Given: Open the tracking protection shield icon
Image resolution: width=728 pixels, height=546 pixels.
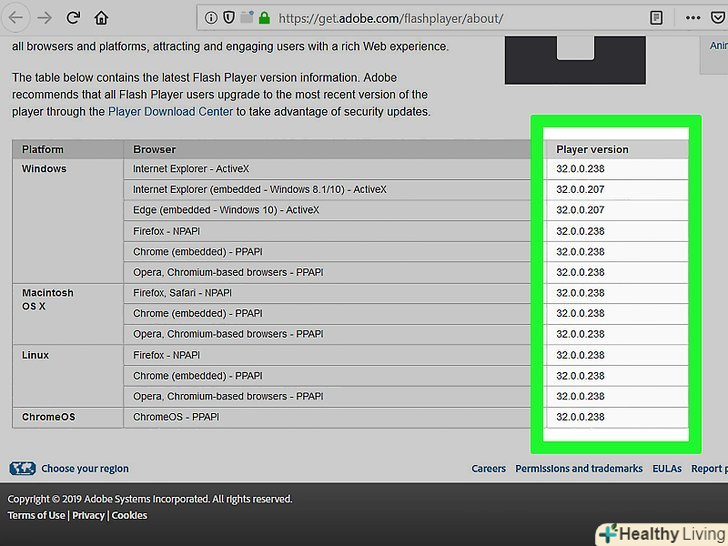Looking at the screenshot, I should click(229, 18).
